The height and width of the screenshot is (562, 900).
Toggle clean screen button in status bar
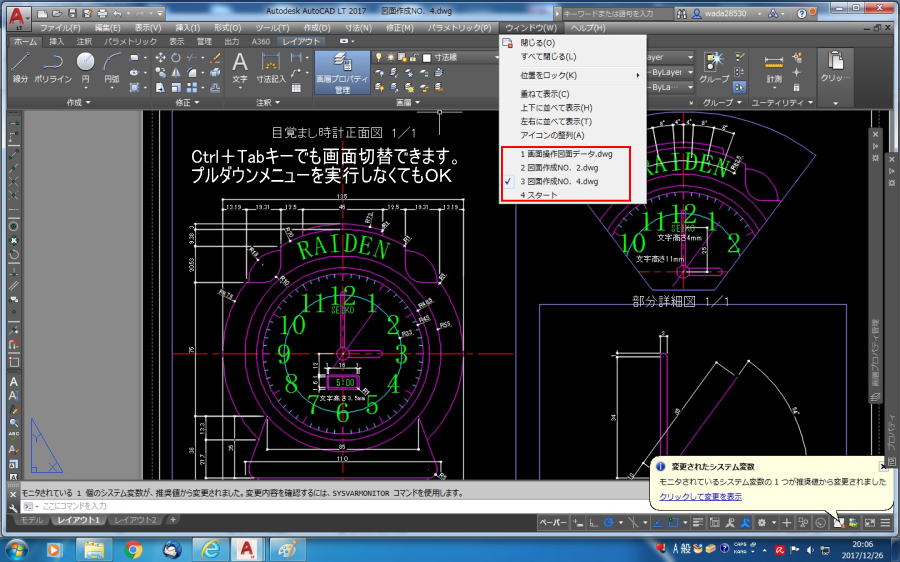pos(870,522)
